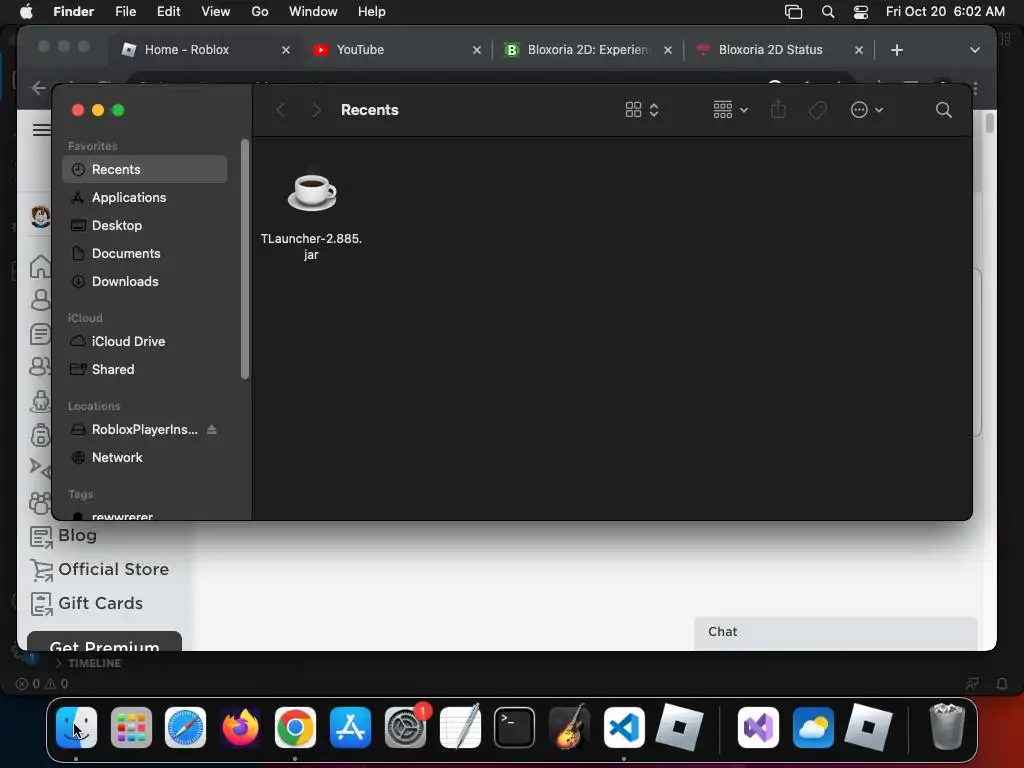Launch Google Chrome from the Dock

point(295,727)
